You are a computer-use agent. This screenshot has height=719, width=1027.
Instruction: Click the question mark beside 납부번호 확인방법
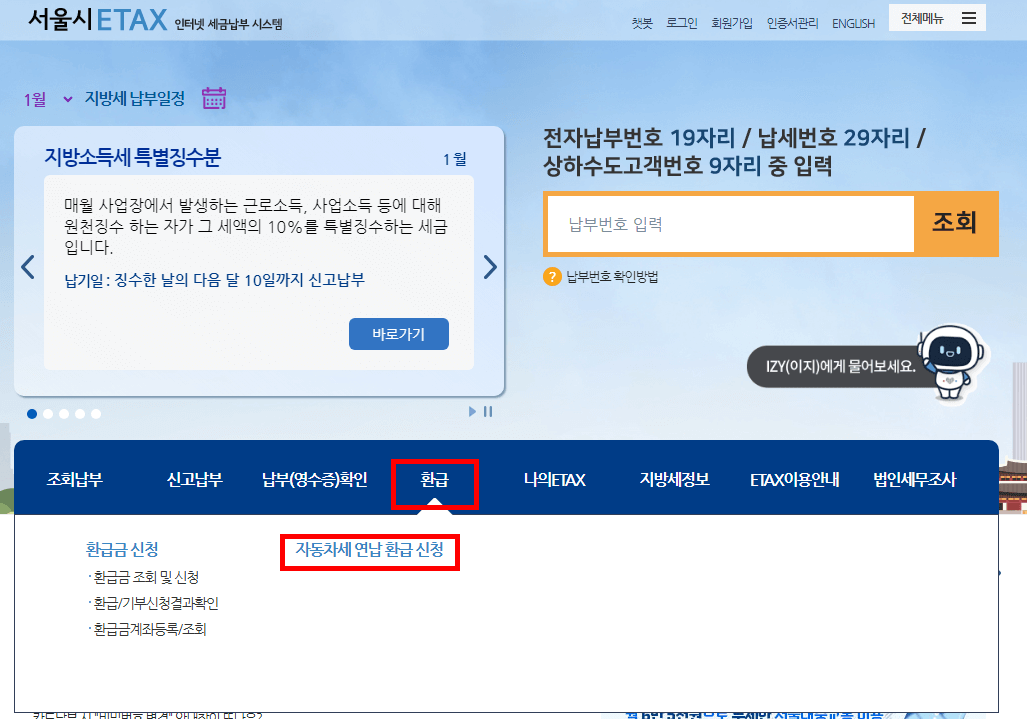click(x=552, y=278)
